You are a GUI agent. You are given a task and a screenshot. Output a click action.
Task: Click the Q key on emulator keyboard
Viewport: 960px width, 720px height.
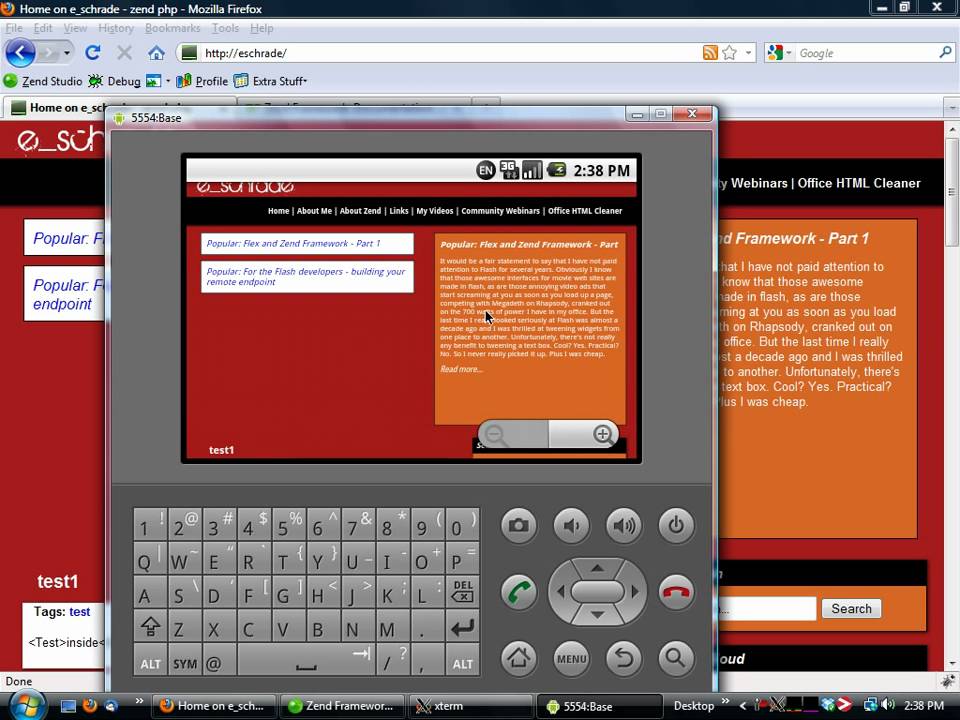(x=150, y=558)
